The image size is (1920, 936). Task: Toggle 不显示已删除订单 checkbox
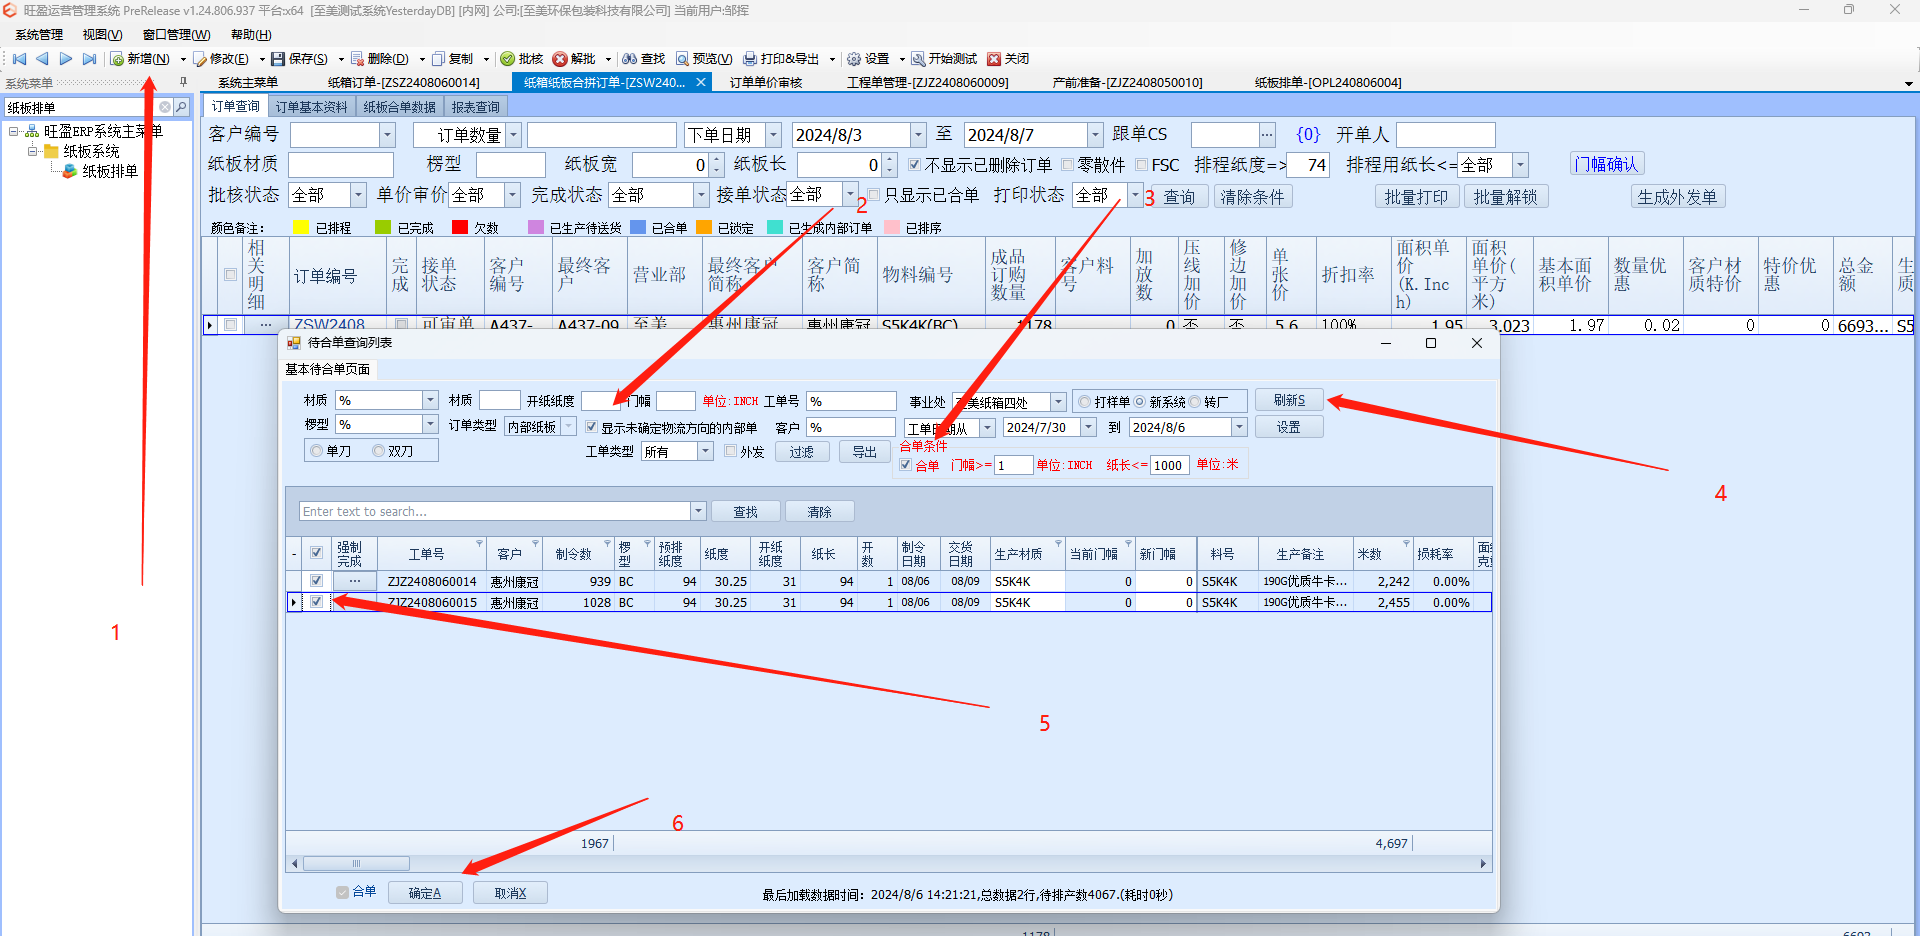click(x=915, y=165)
